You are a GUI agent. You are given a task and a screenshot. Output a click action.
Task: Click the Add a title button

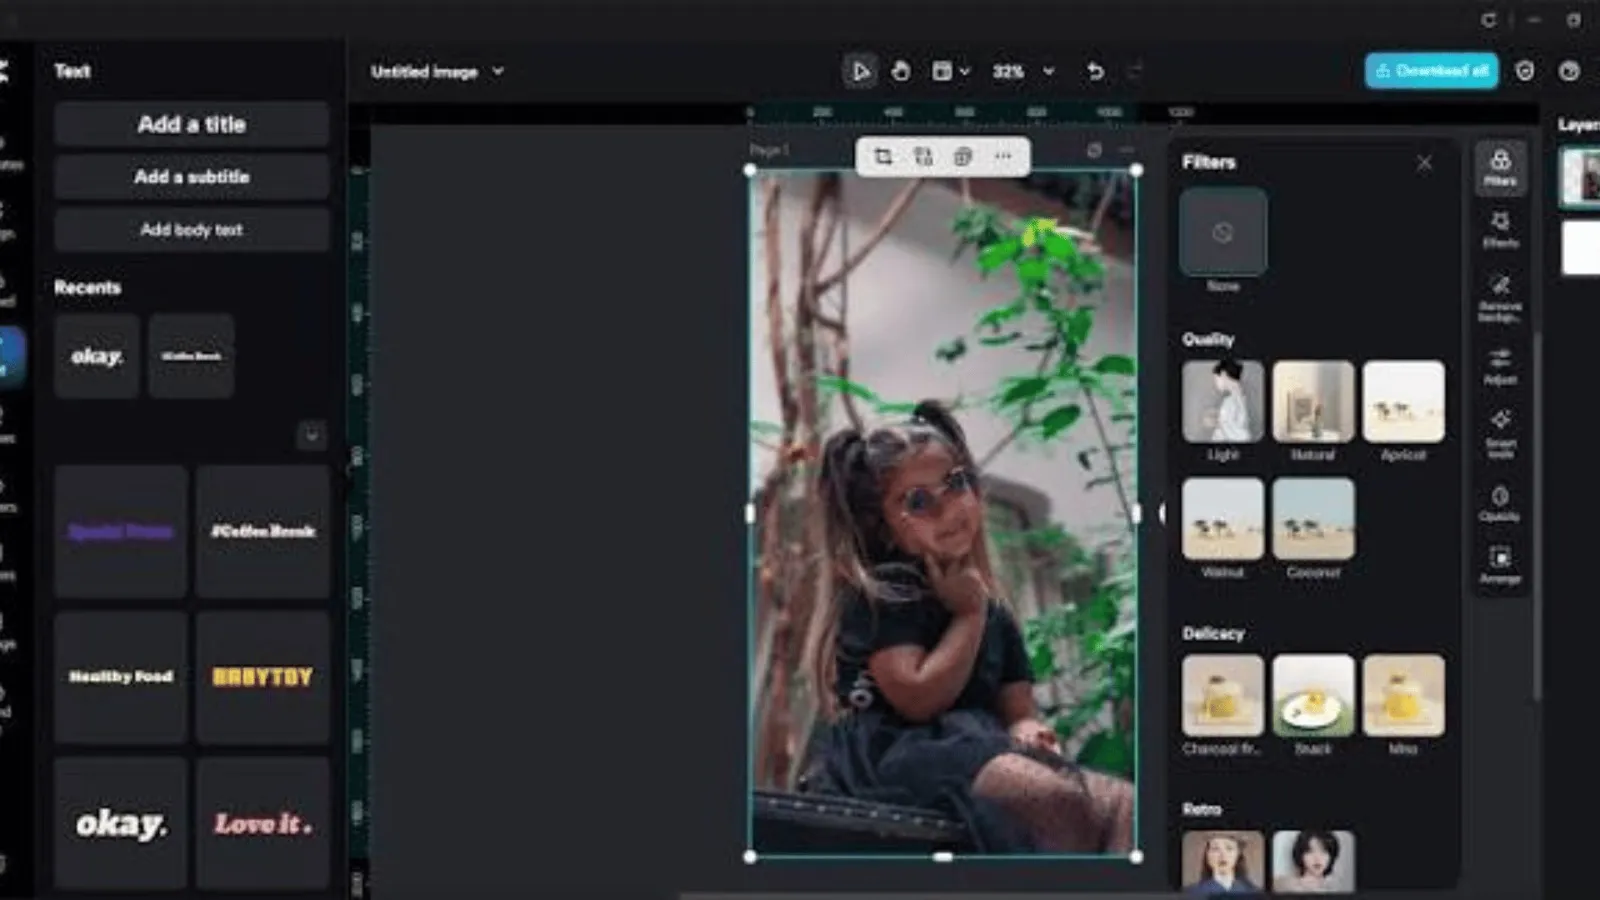pyautogui.click(x=191, y=125)
